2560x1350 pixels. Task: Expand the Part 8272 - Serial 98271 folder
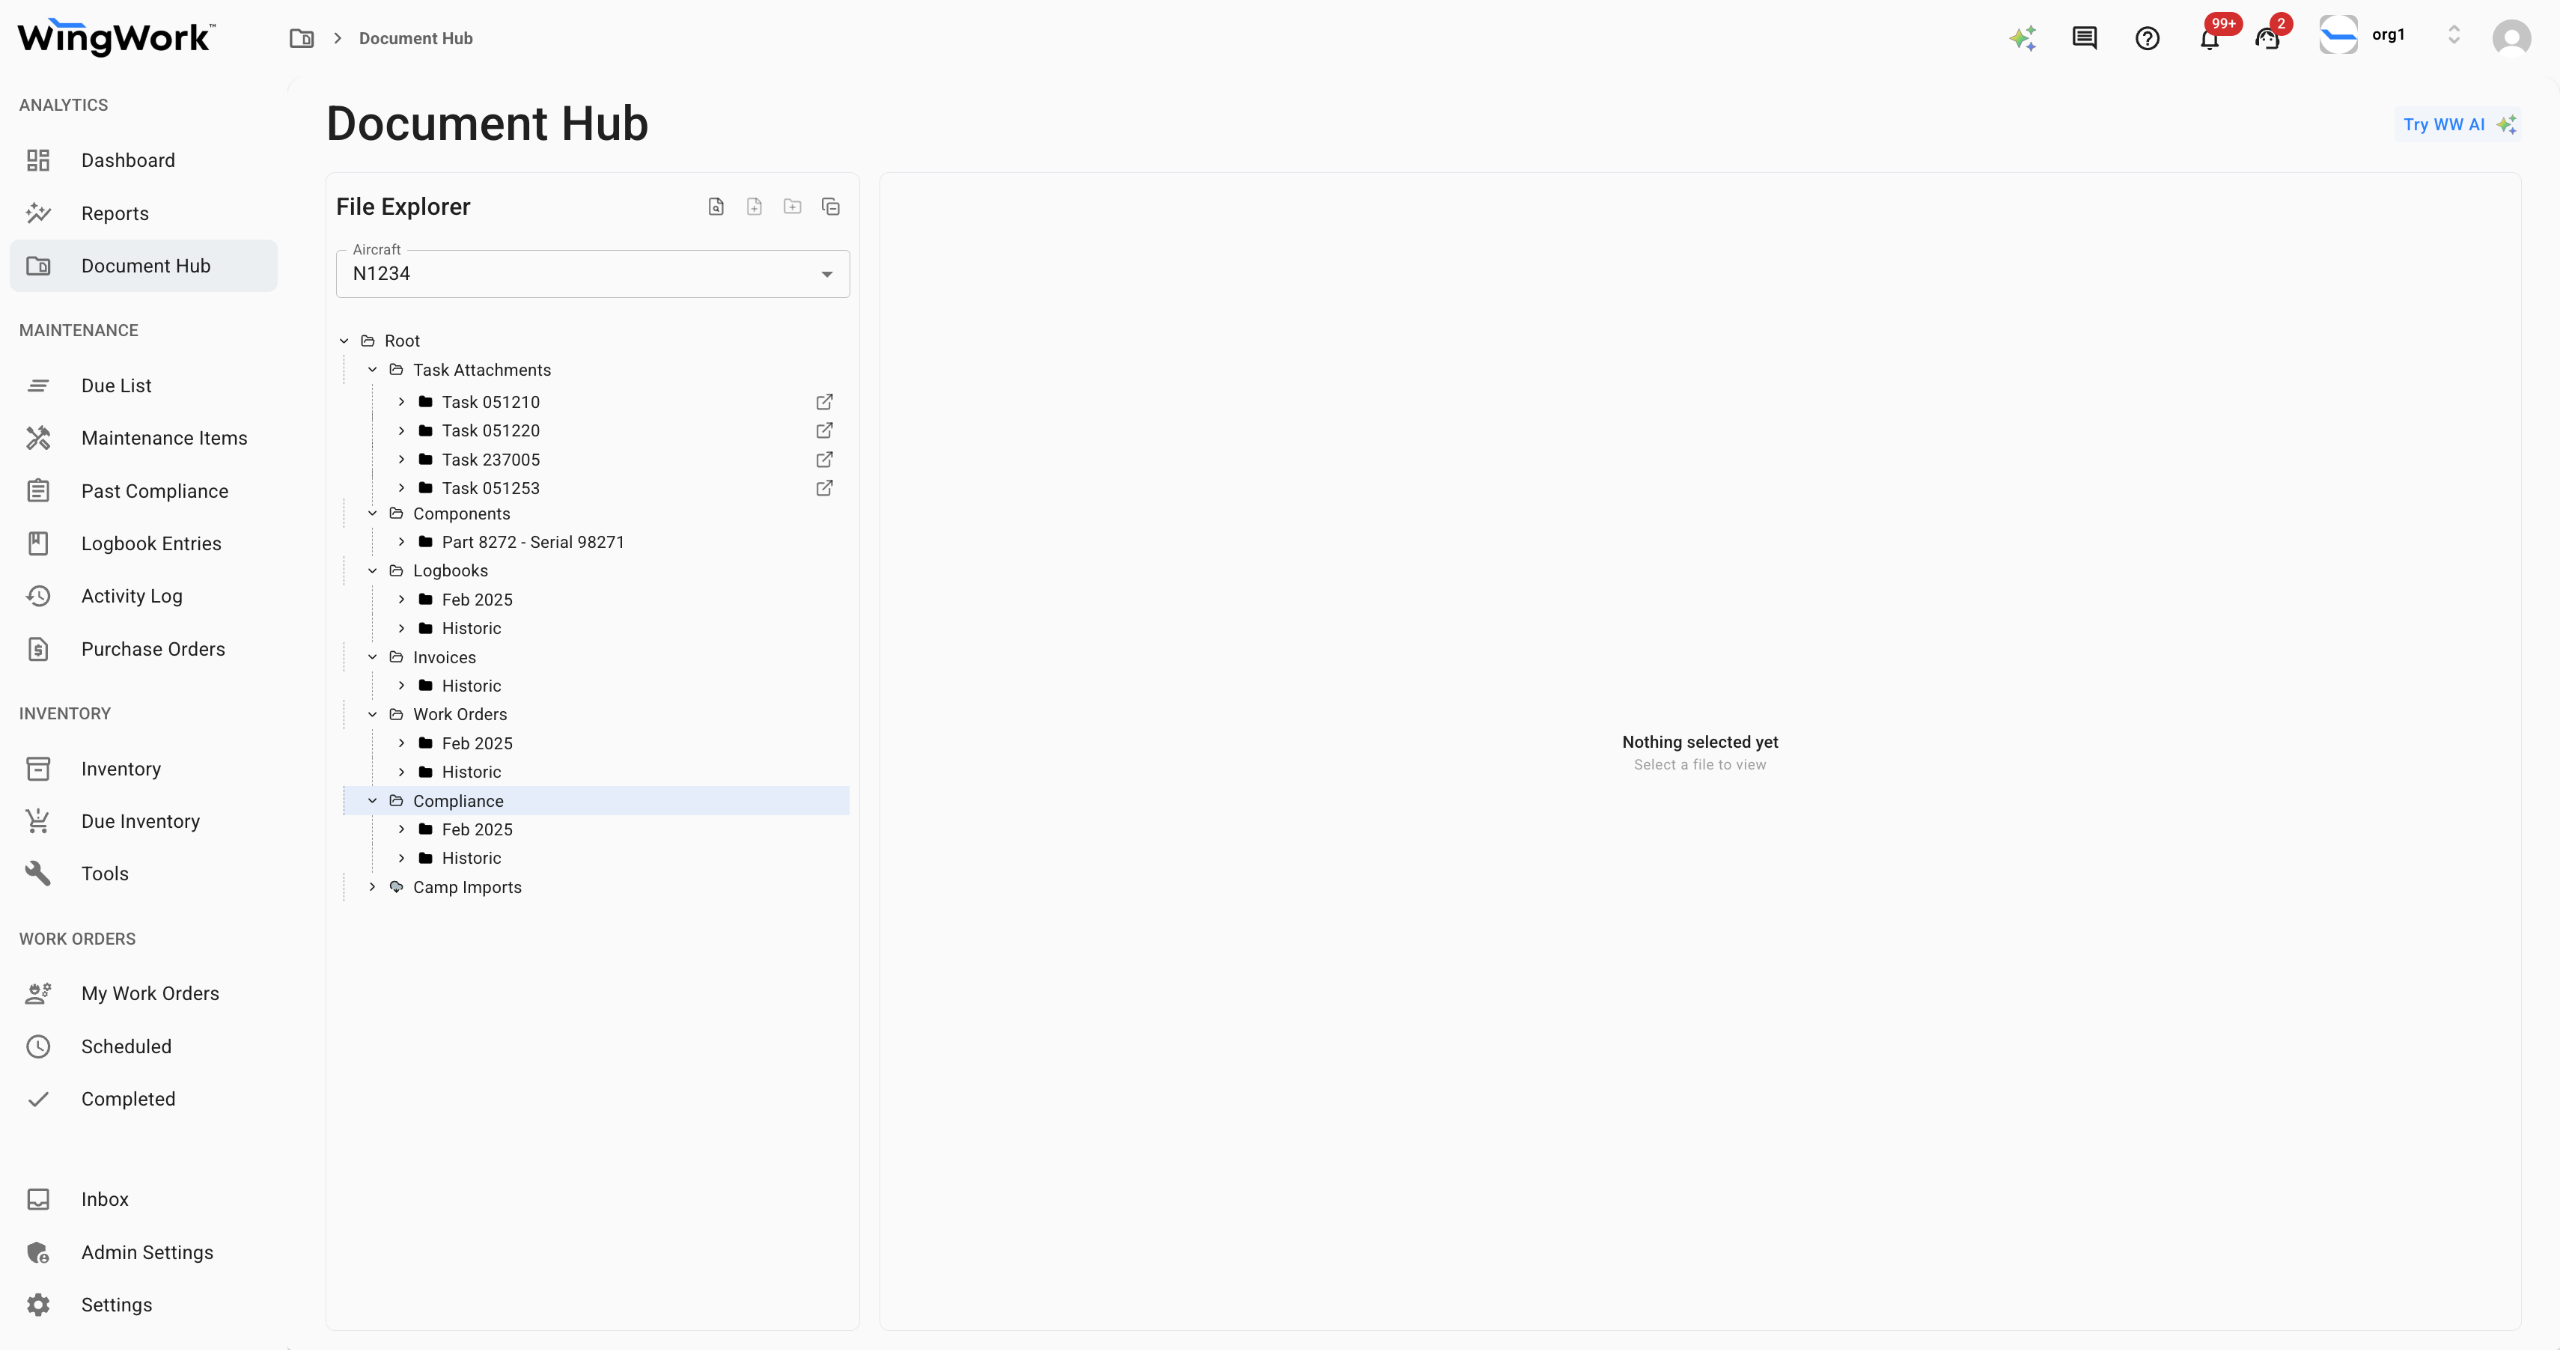(401, 542)
